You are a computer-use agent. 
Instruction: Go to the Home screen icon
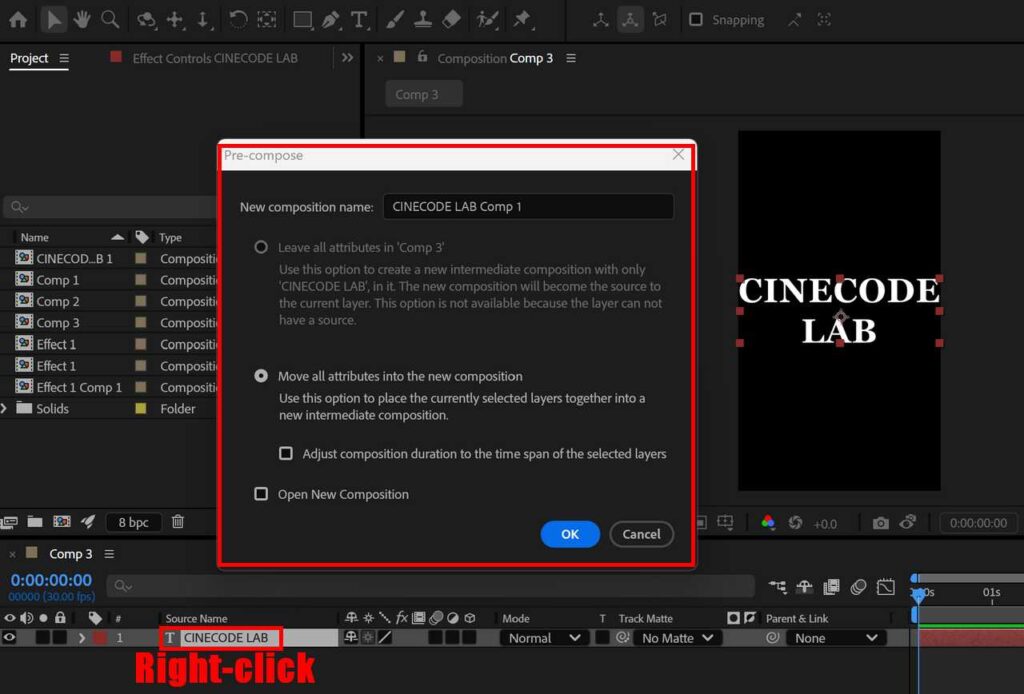point(18,20)
